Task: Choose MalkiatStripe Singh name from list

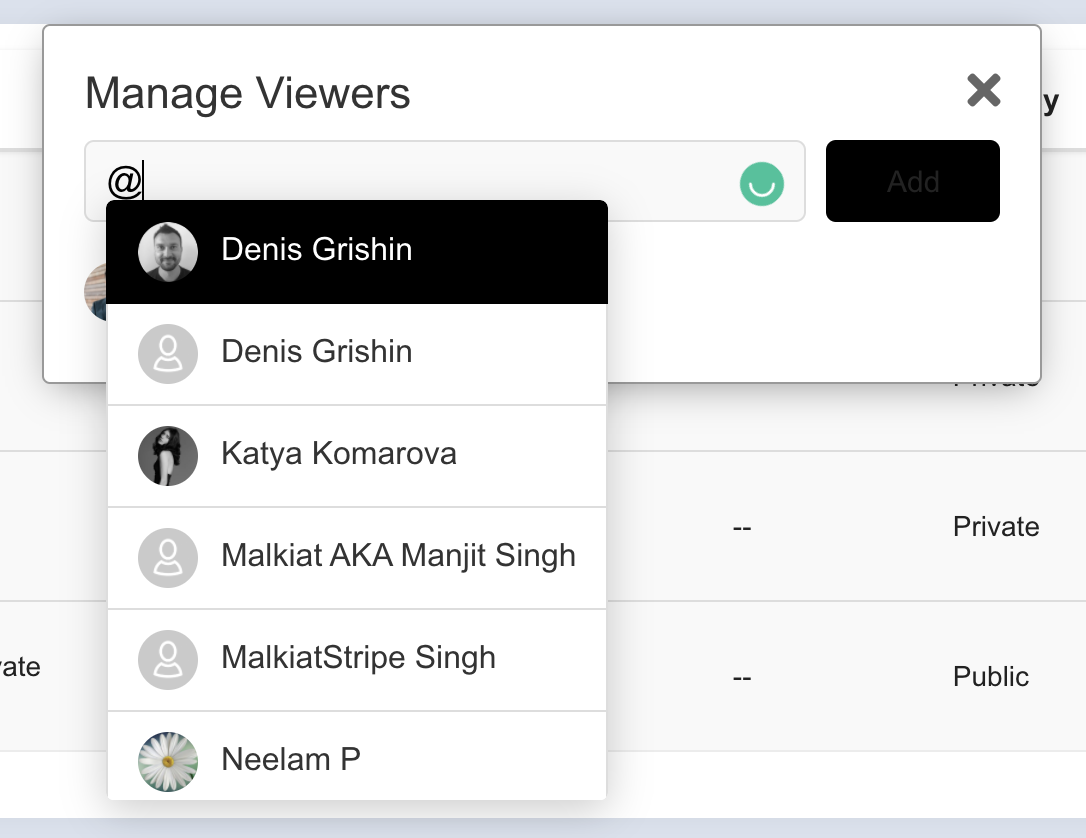Action: 358,658
